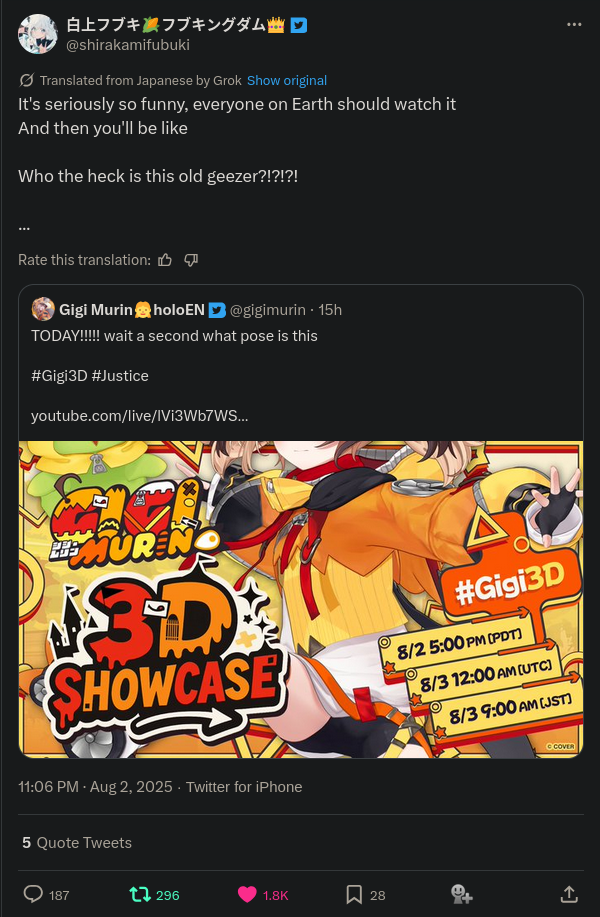The height and width of the screenshot is (917, 600).
Task: Open the 3D Showcase image
Action: [x=301, y=599]
